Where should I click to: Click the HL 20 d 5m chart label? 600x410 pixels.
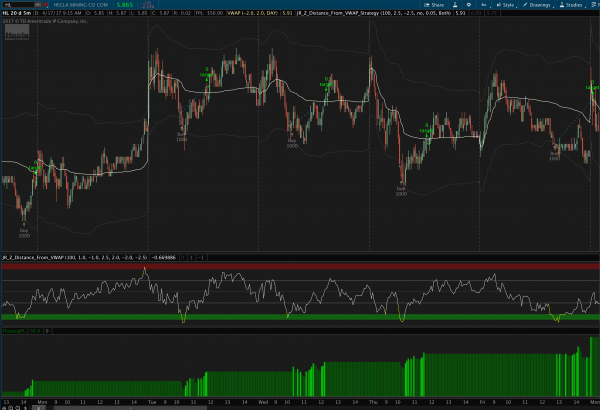(x=16, y=13)
